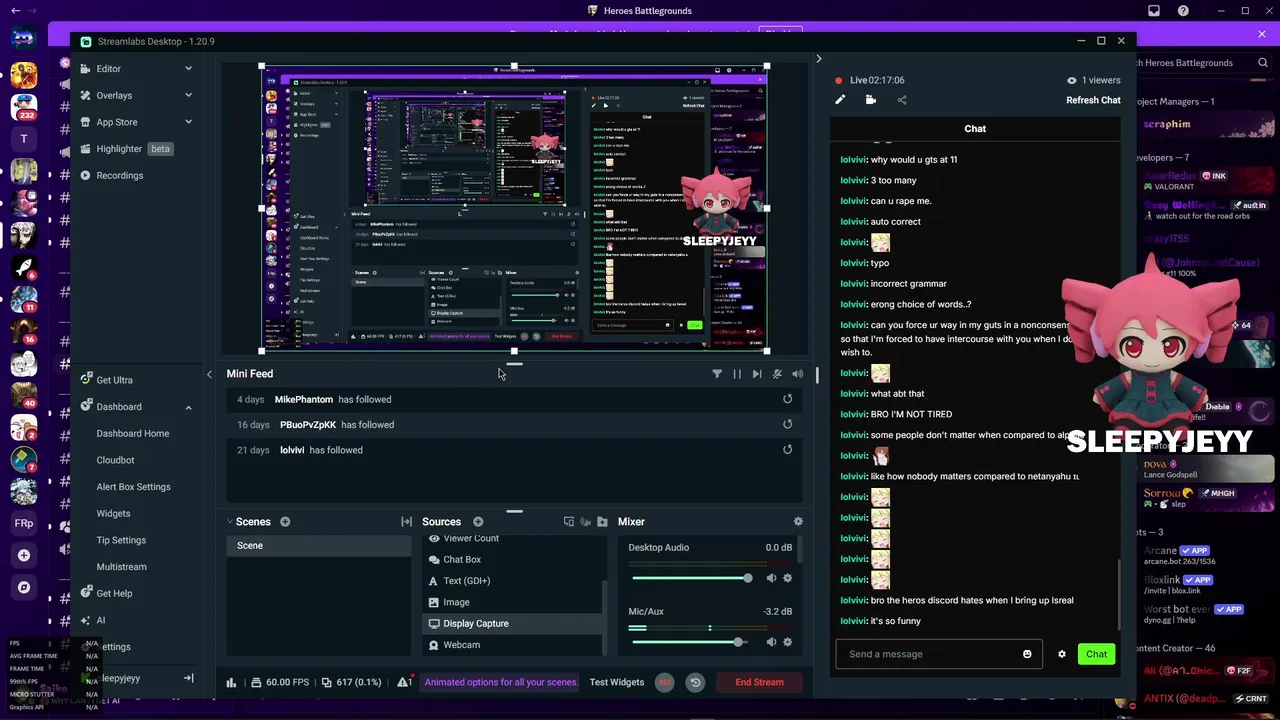This screenshot has width=1280, height=720.
Task: Pause the Mini Feed alert queue
Action: [x=737, y=374]
